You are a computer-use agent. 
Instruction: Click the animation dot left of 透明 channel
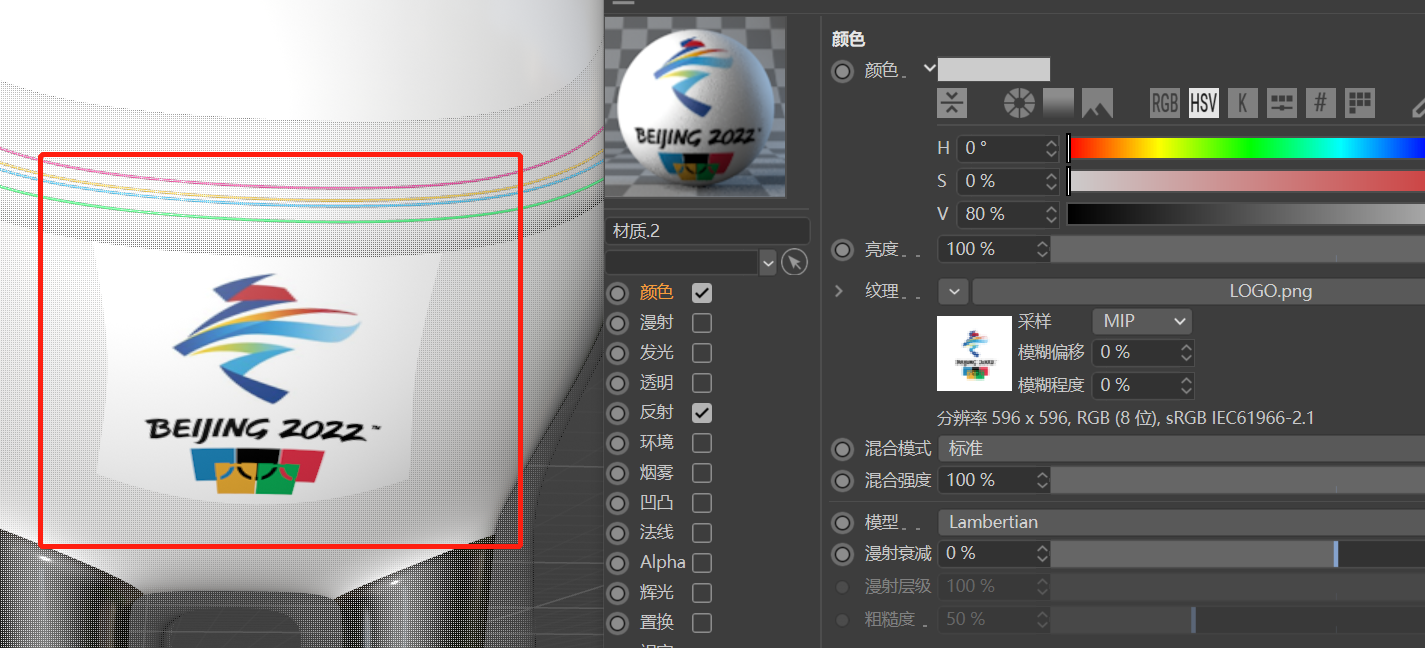[618, 383]
